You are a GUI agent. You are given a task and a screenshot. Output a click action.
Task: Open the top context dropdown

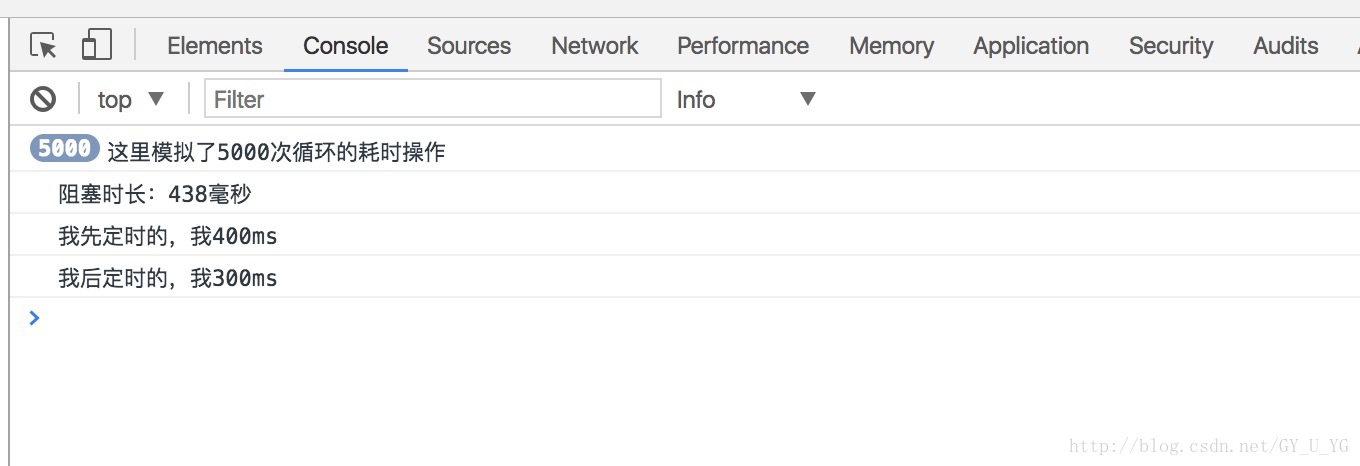(130, 99)
